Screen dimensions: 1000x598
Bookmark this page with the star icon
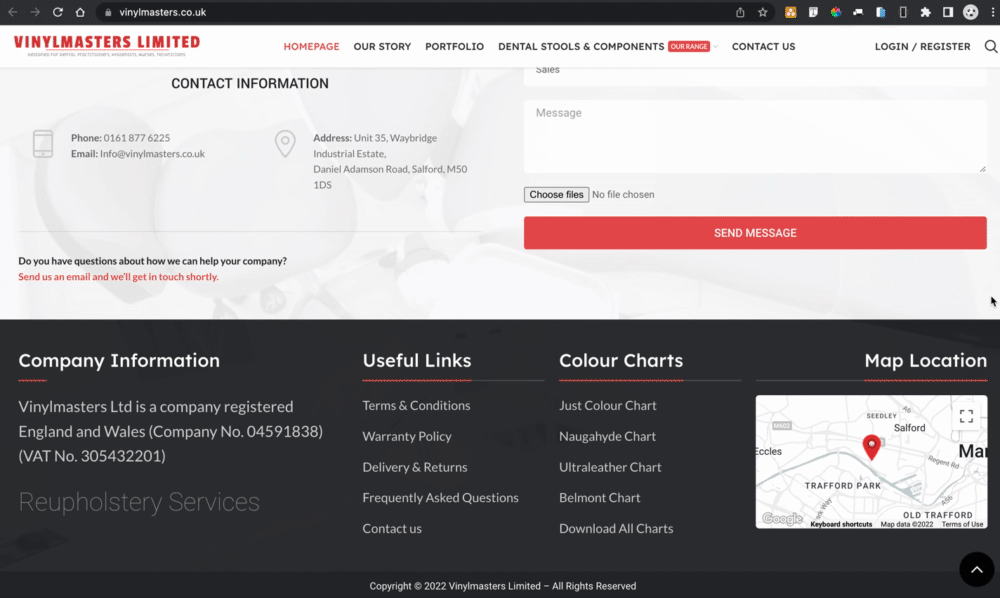pyautogui.click(x=762, y=12)
